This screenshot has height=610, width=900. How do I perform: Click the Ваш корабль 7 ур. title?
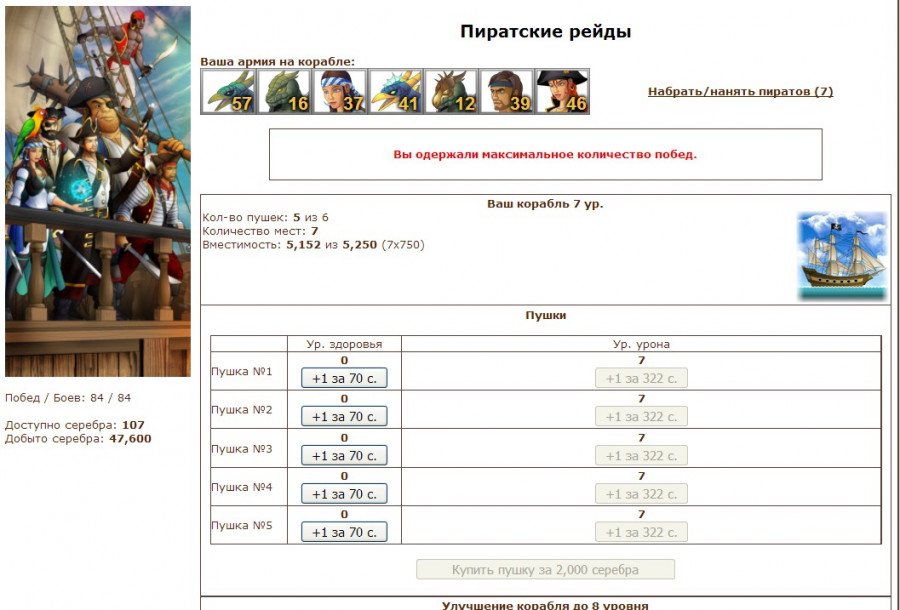(x=545, y=204)
